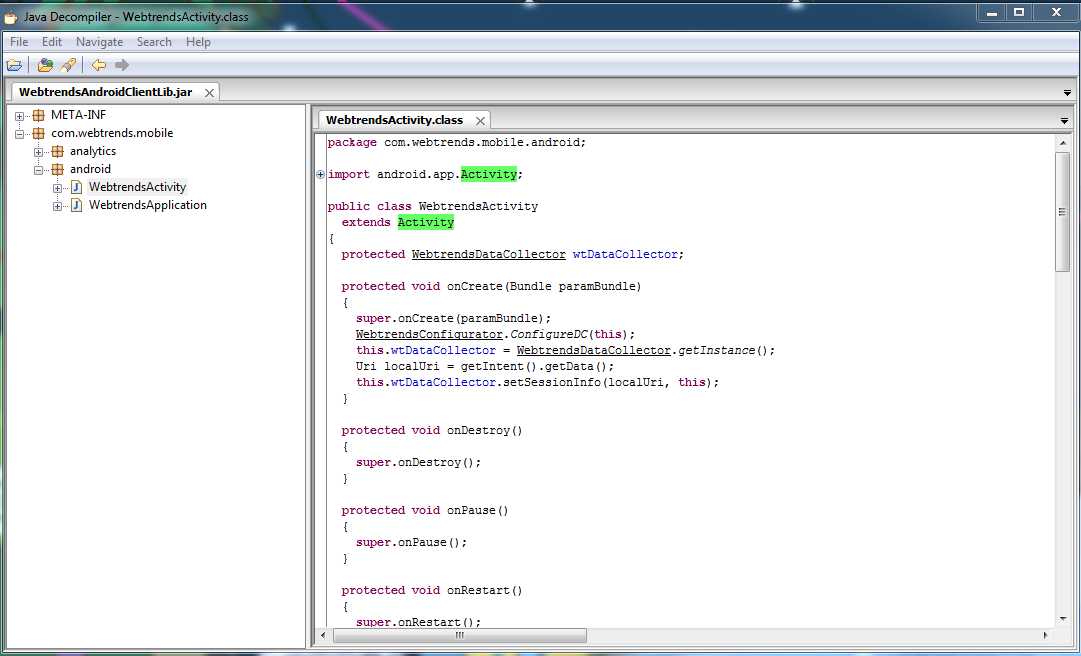Close the Java Decompiler window

[x=1055, y=12]
